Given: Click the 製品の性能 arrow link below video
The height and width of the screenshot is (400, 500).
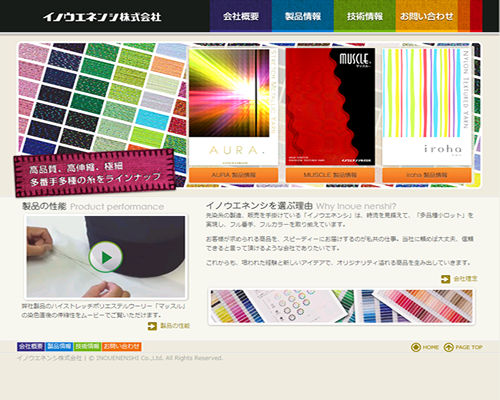Looking at the screenshot, I should [175, 326].
